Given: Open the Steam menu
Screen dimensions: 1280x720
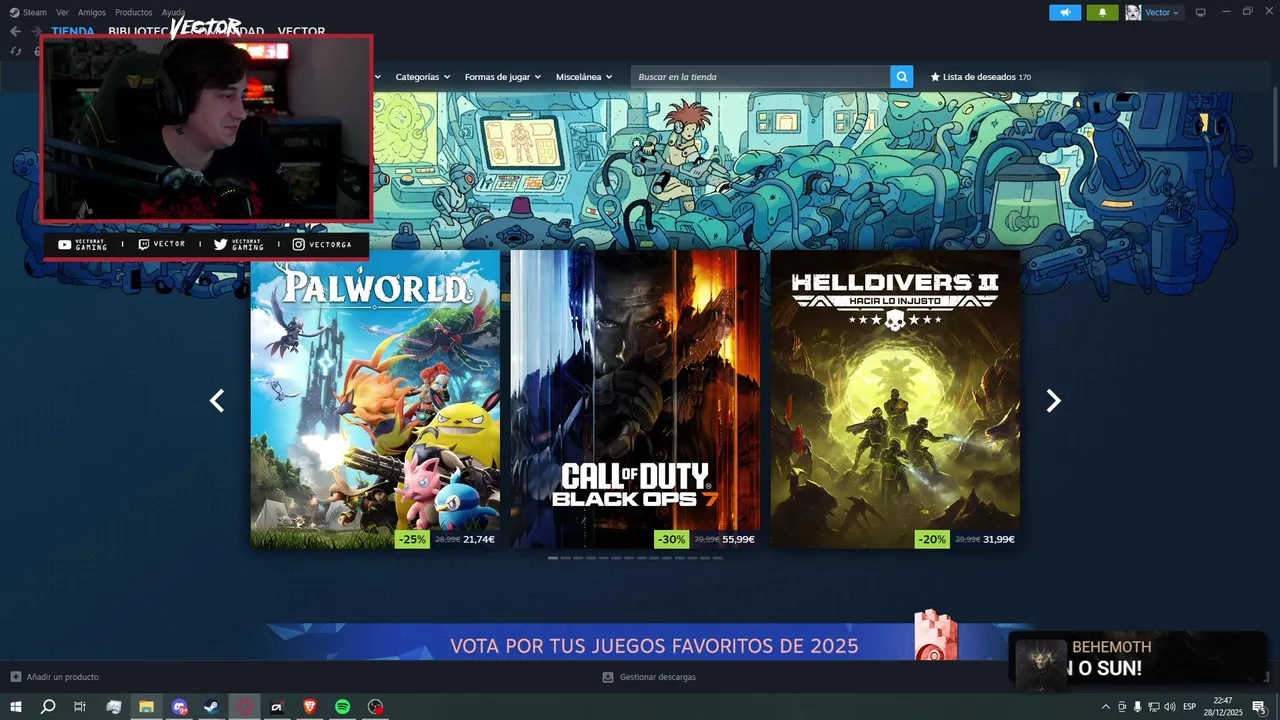Looking at the screenshot, I should (34, 12).
